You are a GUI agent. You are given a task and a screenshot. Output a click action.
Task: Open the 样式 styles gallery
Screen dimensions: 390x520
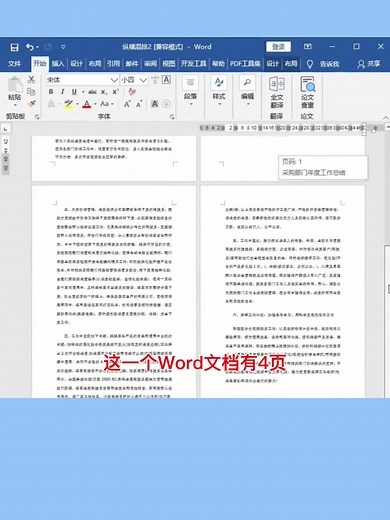pos(219,90)
